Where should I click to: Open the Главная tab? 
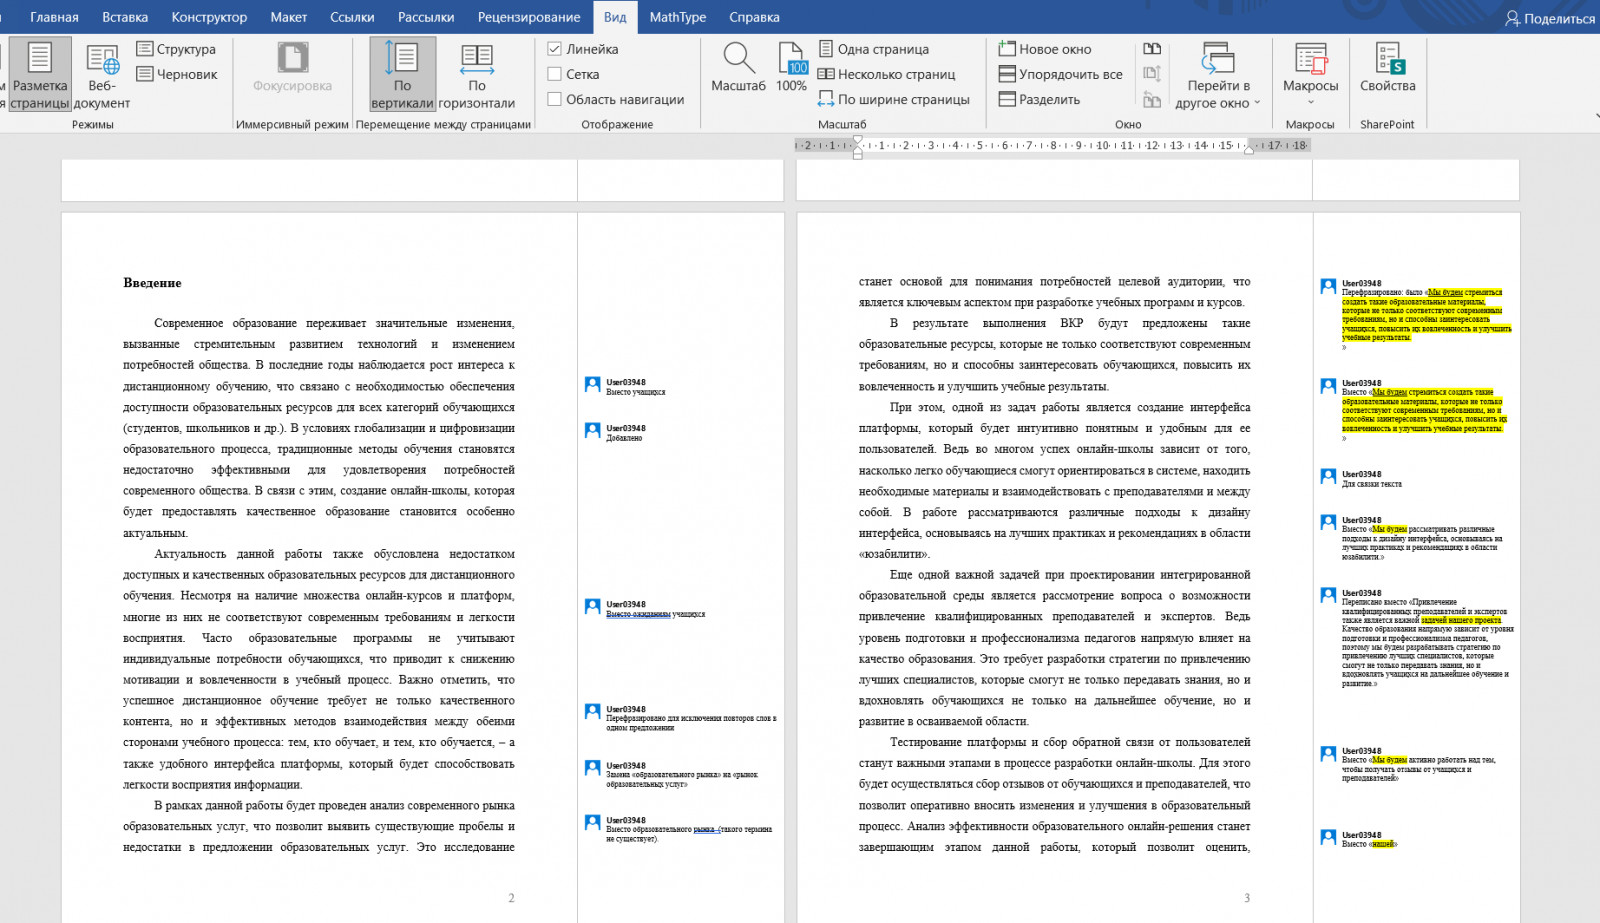click(x=54, y=17)
